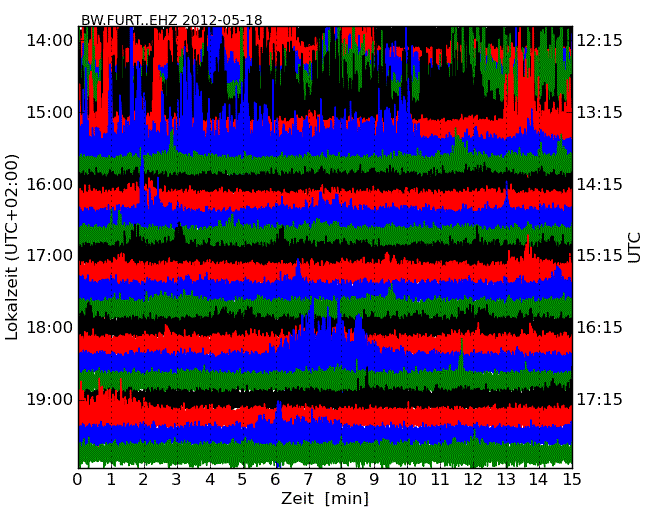Click the 12:15 UTC tick label
650x520 pixels.
[x=600, y=41]
